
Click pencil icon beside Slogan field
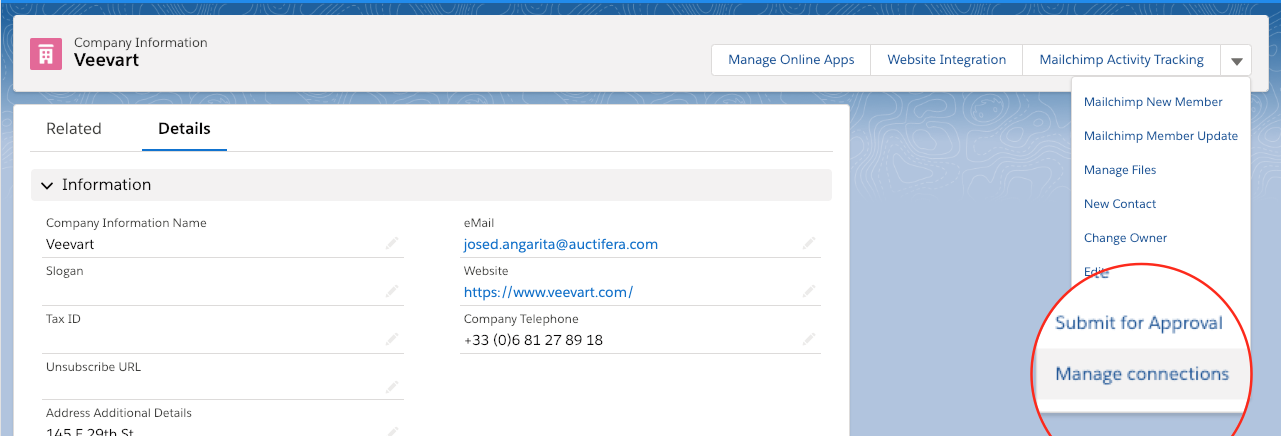(392, 291)
